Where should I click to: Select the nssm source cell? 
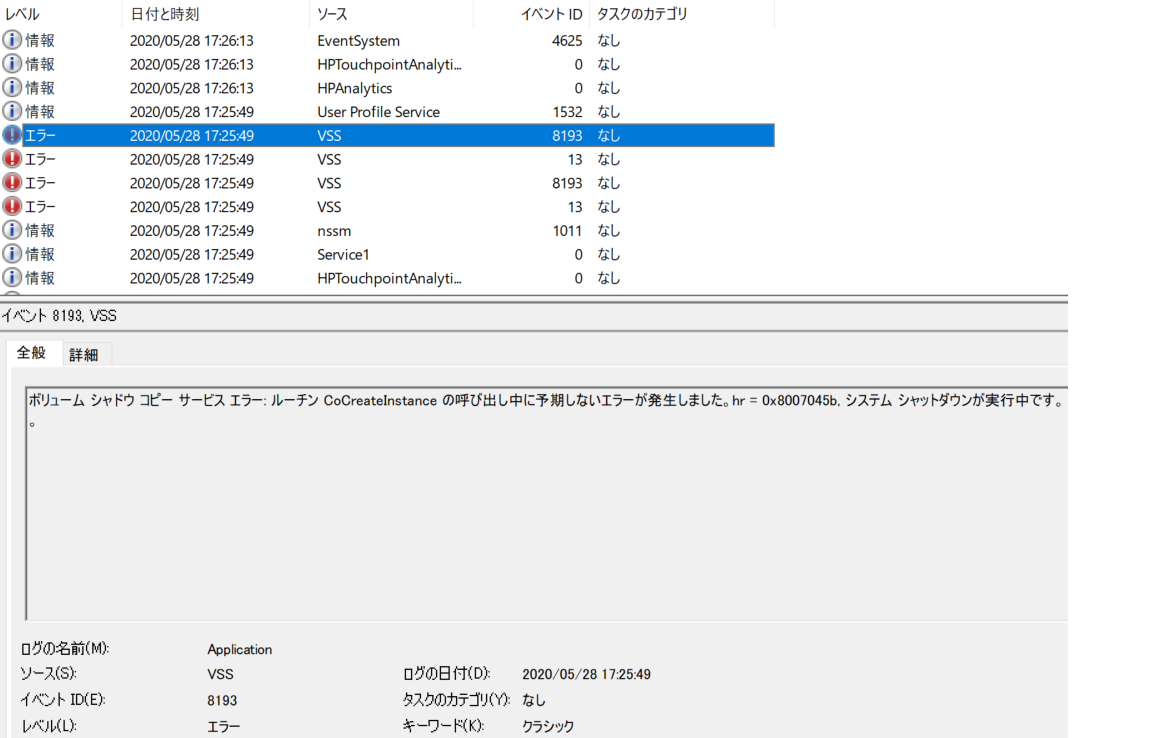334,231
